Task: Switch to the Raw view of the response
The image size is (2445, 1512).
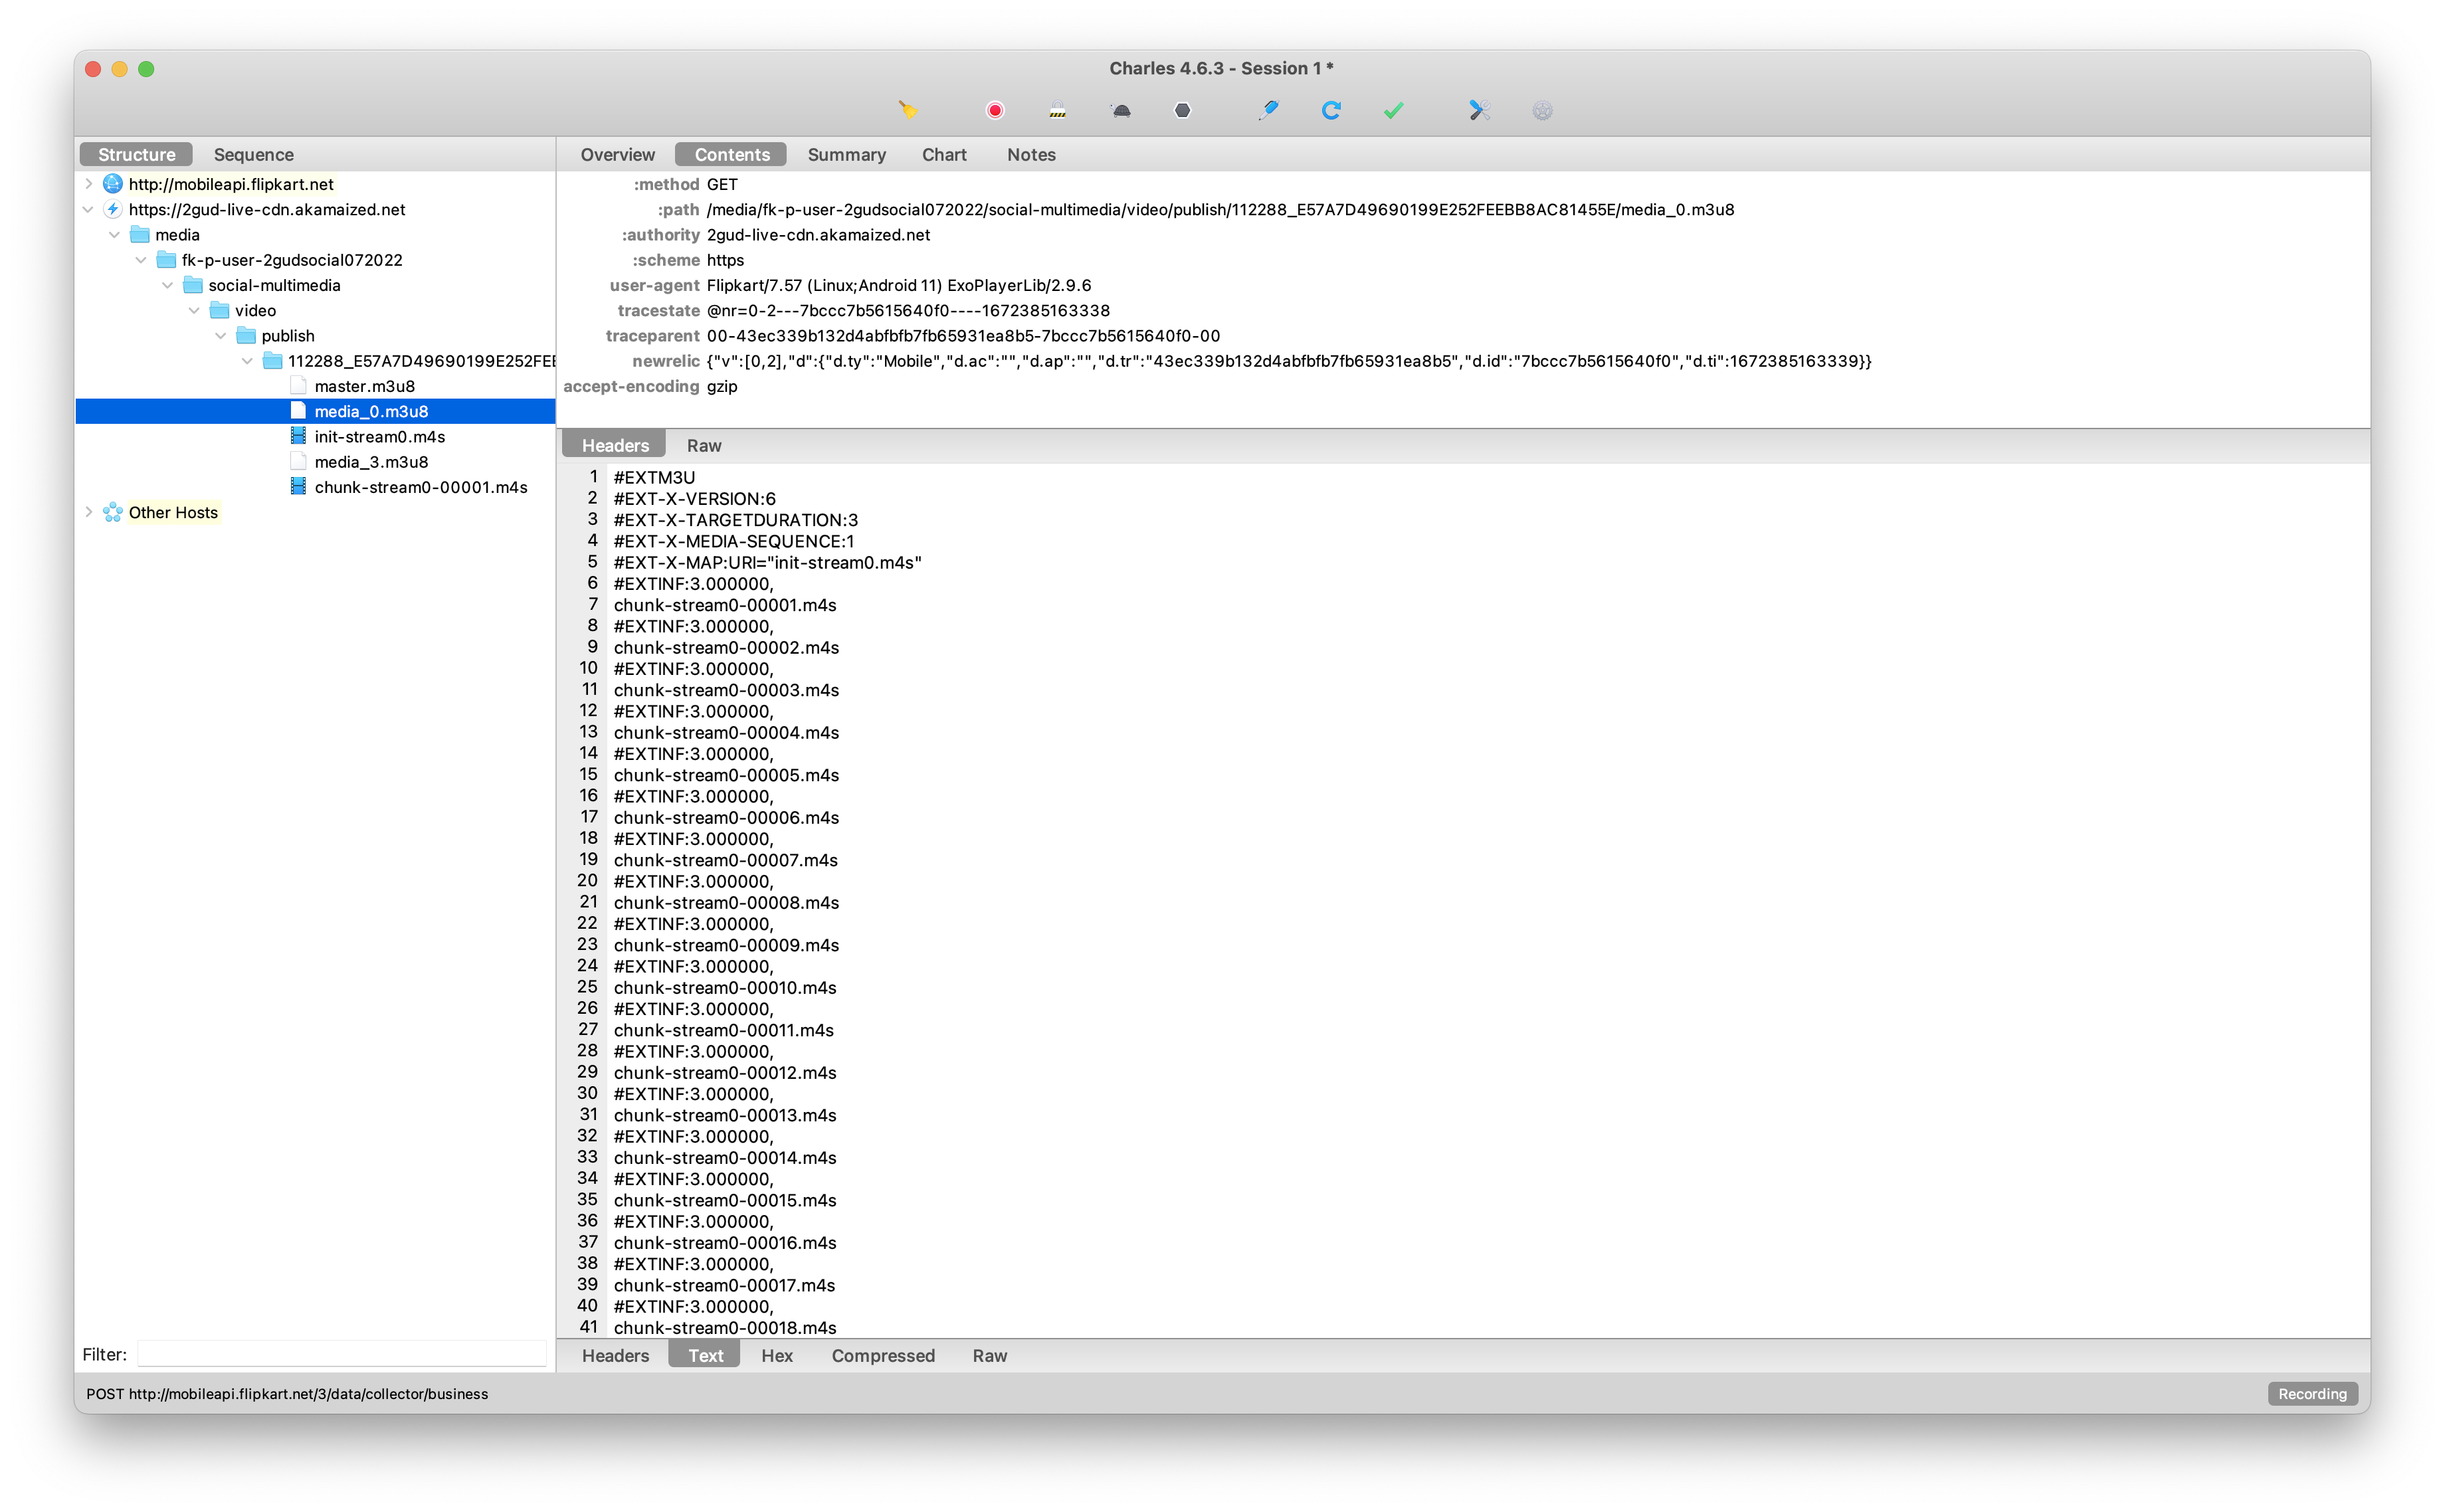Action: pyautogui.click(x=704, y=445)
